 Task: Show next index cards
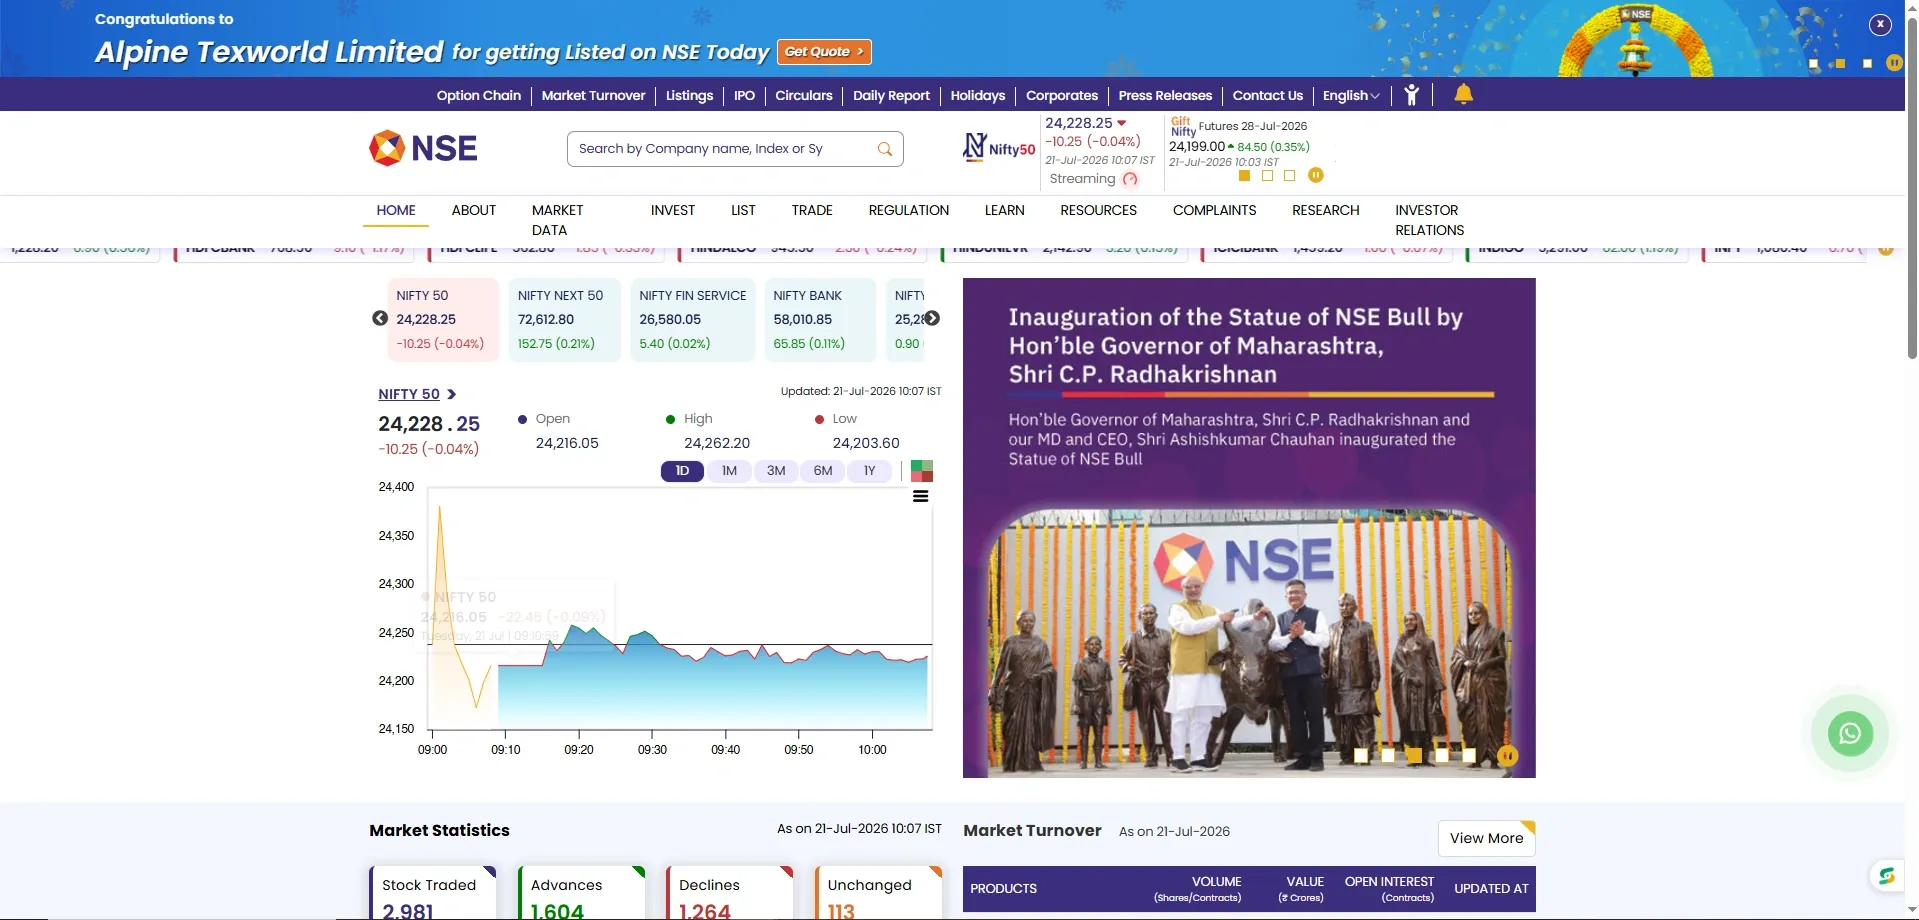[932, 318]
